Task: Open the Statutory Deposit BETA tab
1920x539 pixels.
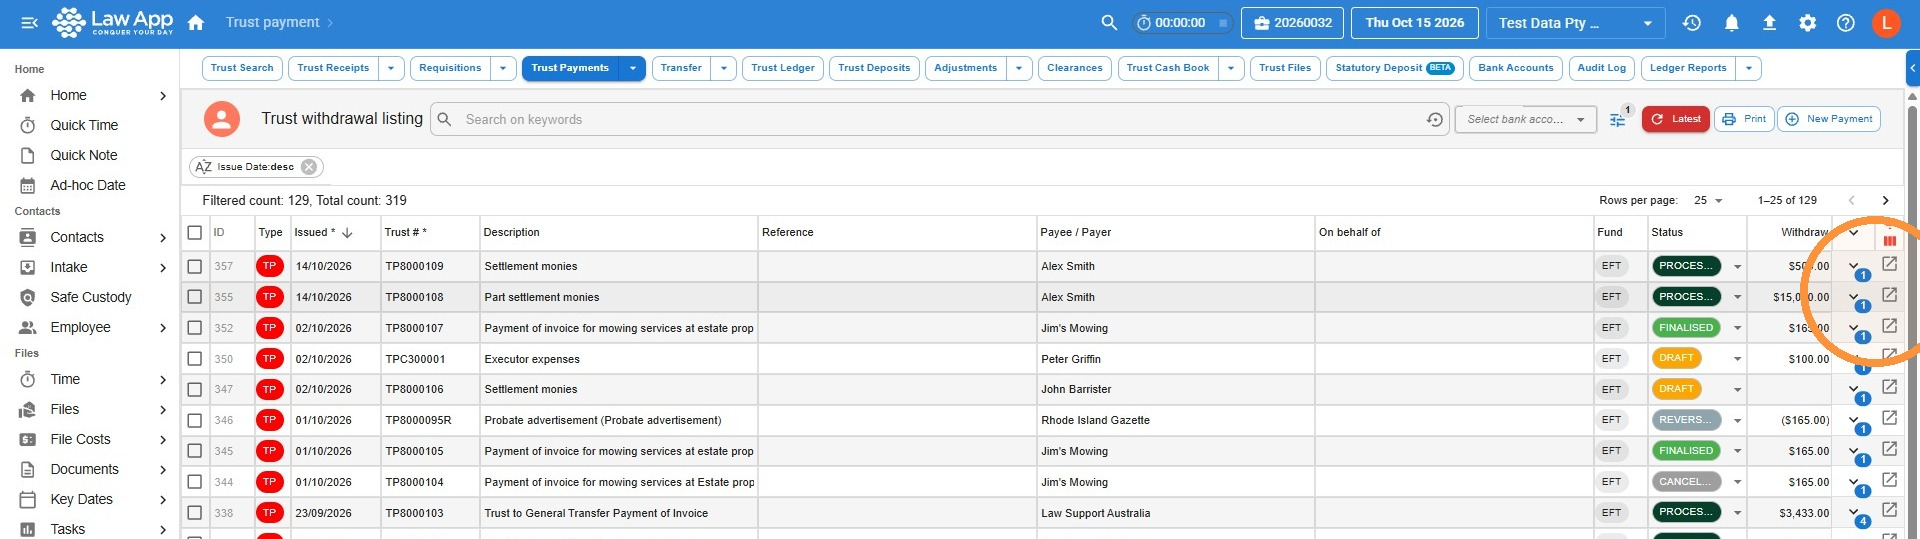Action: pyautogui.click(x=1394, y=68)
